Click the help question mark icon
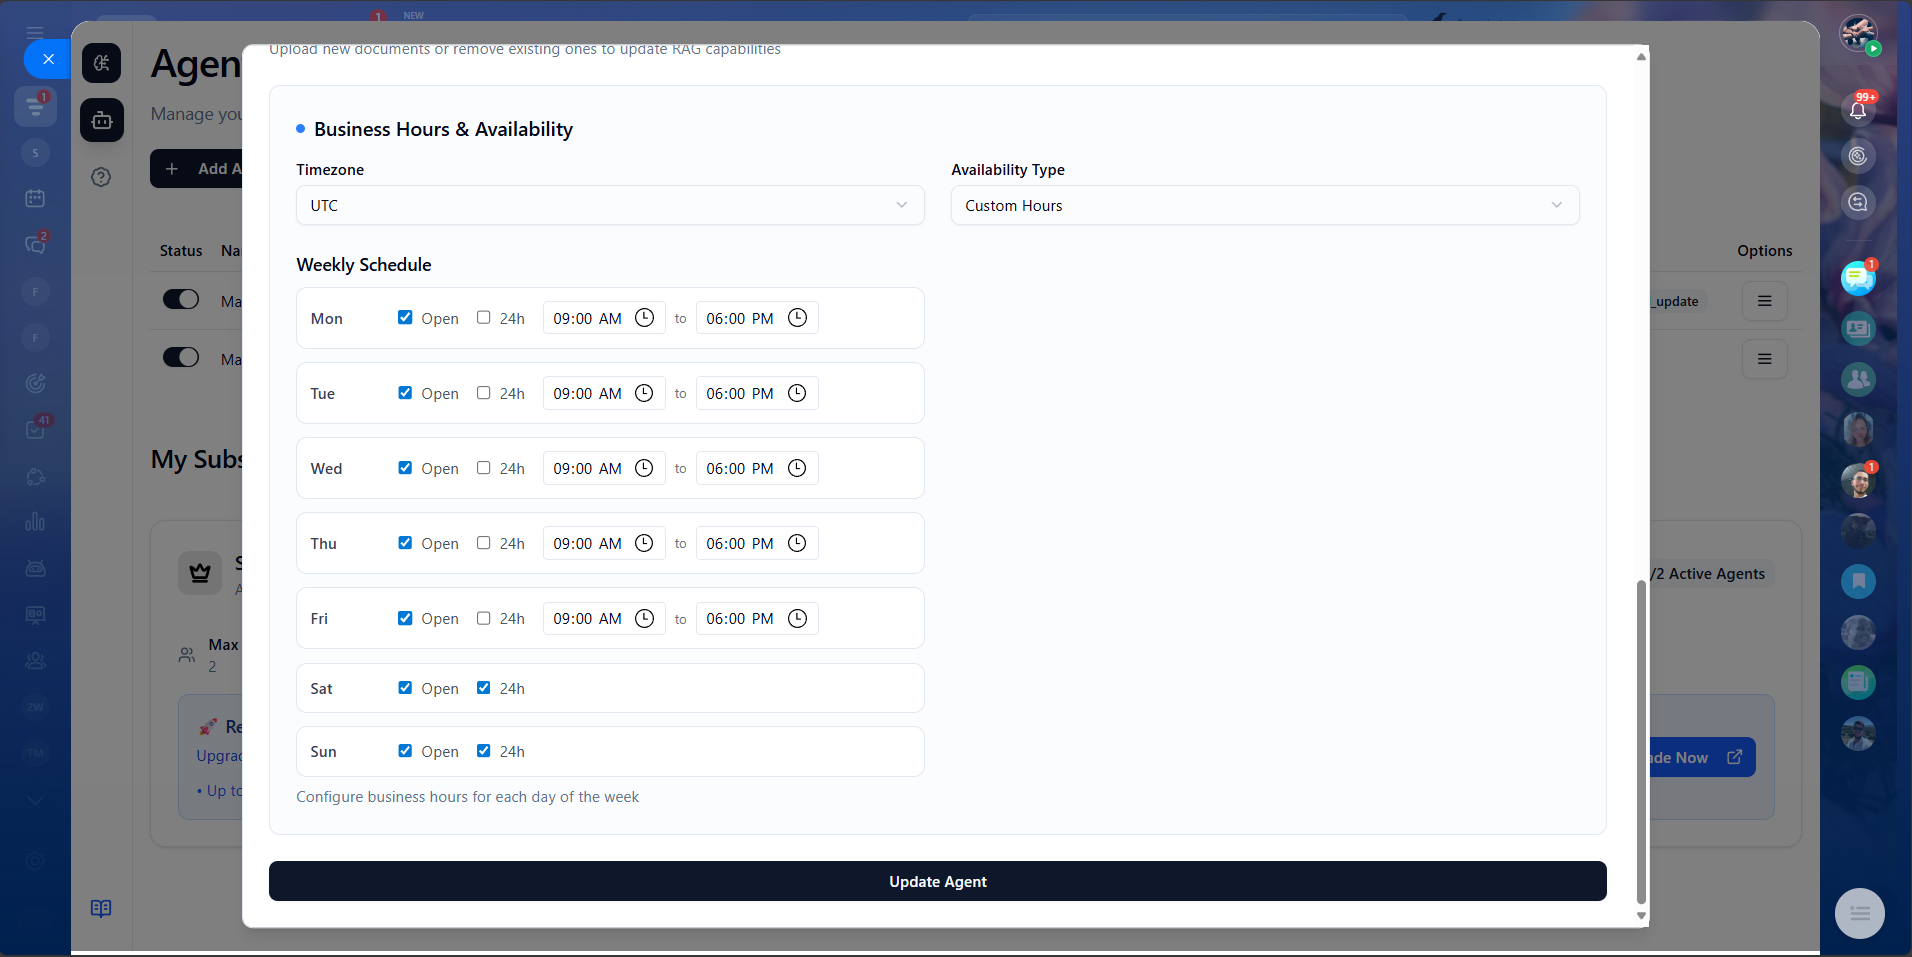 pos(101,177)
